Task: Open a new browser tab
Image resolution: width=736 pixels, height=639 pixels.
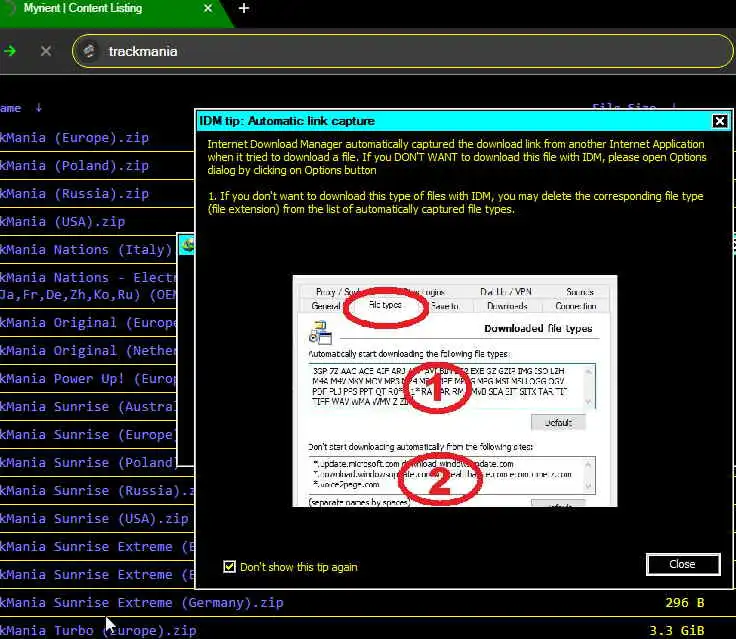Action: pyautogui.click(x=244, y=8)
